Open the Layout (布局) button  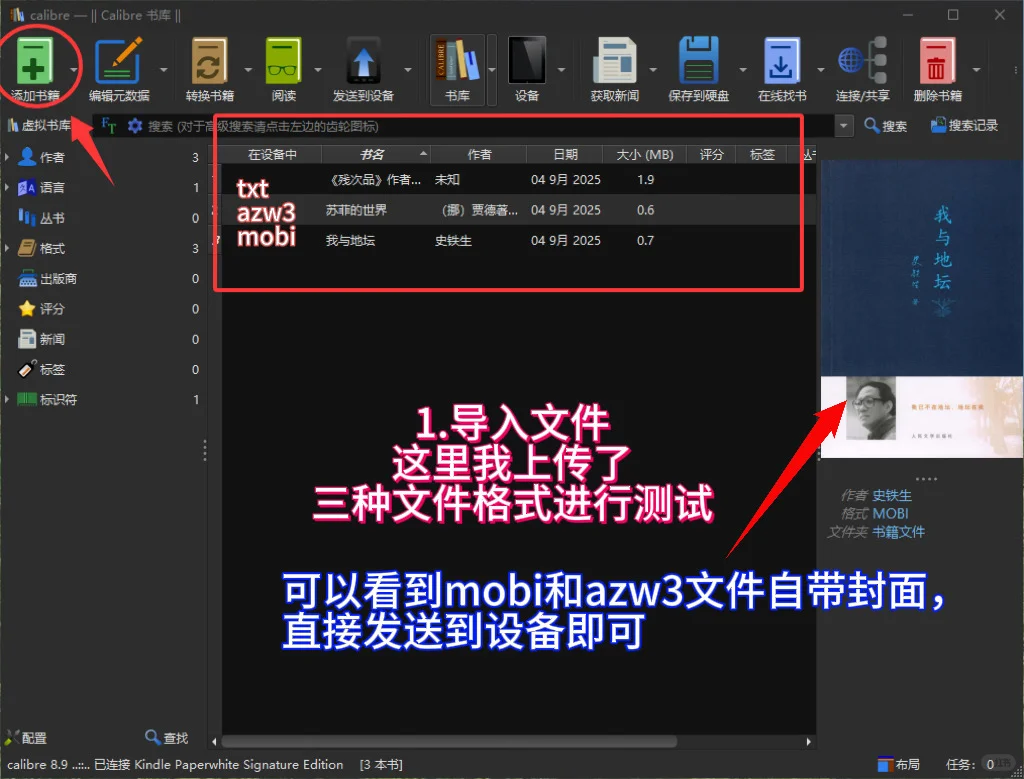pyautogui.click(x=899, y=764)
